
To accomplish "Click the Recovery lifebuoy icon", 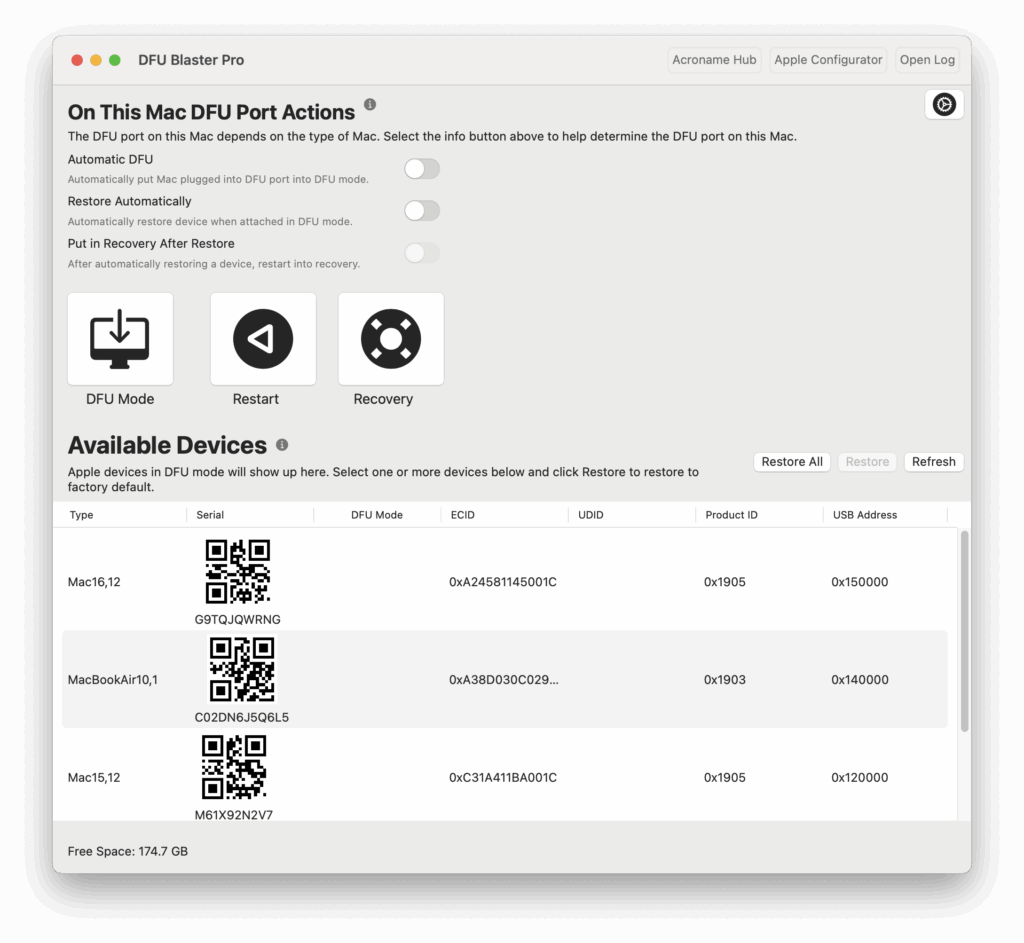I will tap(391, 339).
